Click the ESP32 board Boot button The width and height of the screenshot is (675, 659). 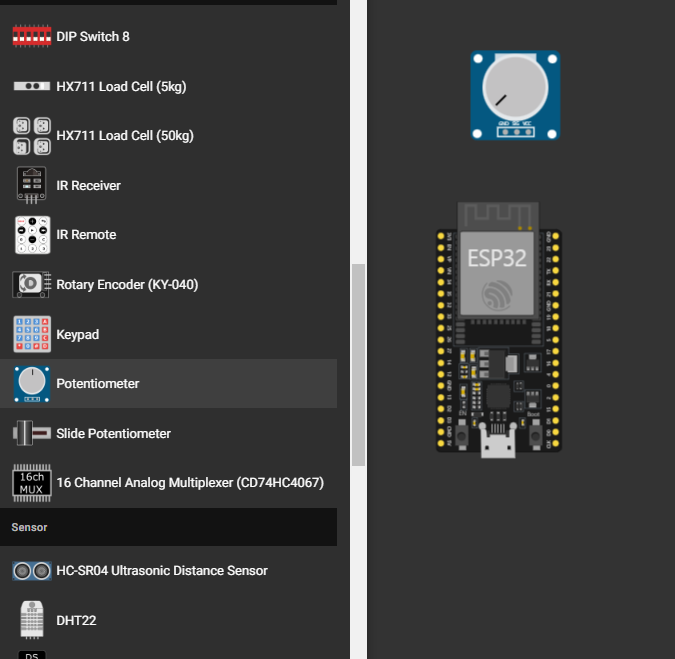[x=535, y=436]
